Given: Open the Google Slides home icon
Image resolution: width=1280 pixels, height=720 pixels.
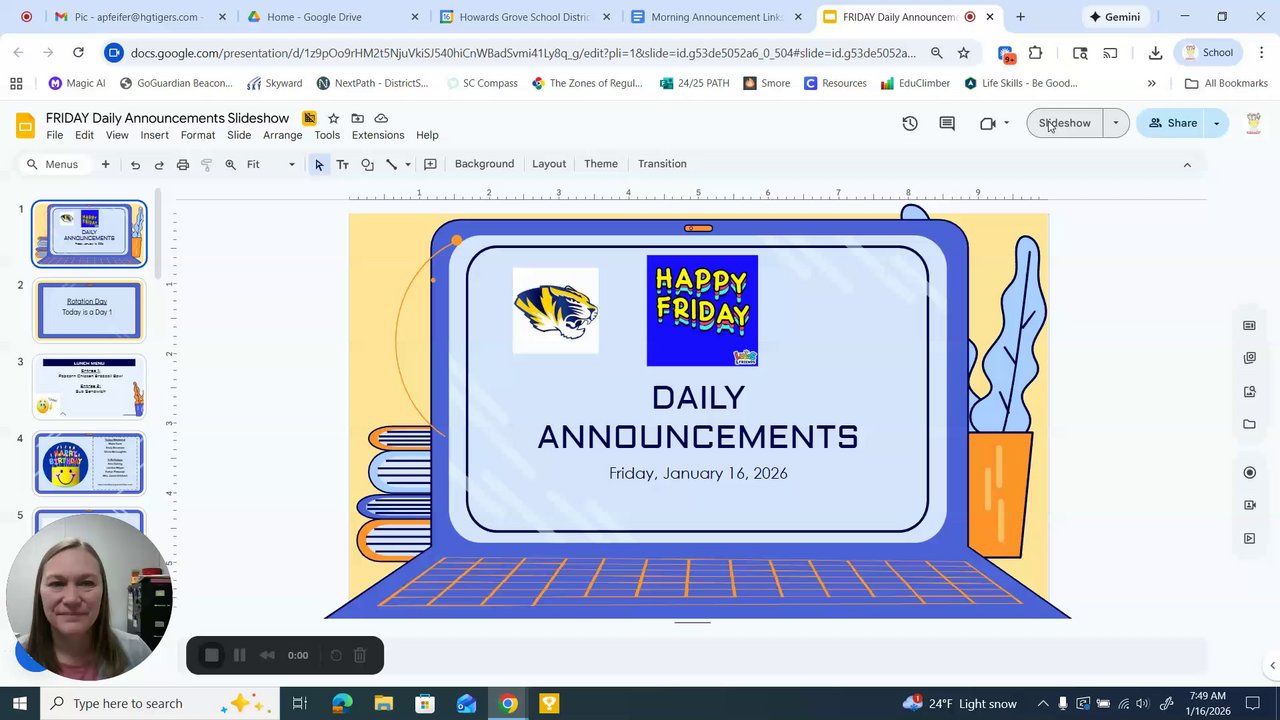Looking at the screenshot, I should point(26,125).
